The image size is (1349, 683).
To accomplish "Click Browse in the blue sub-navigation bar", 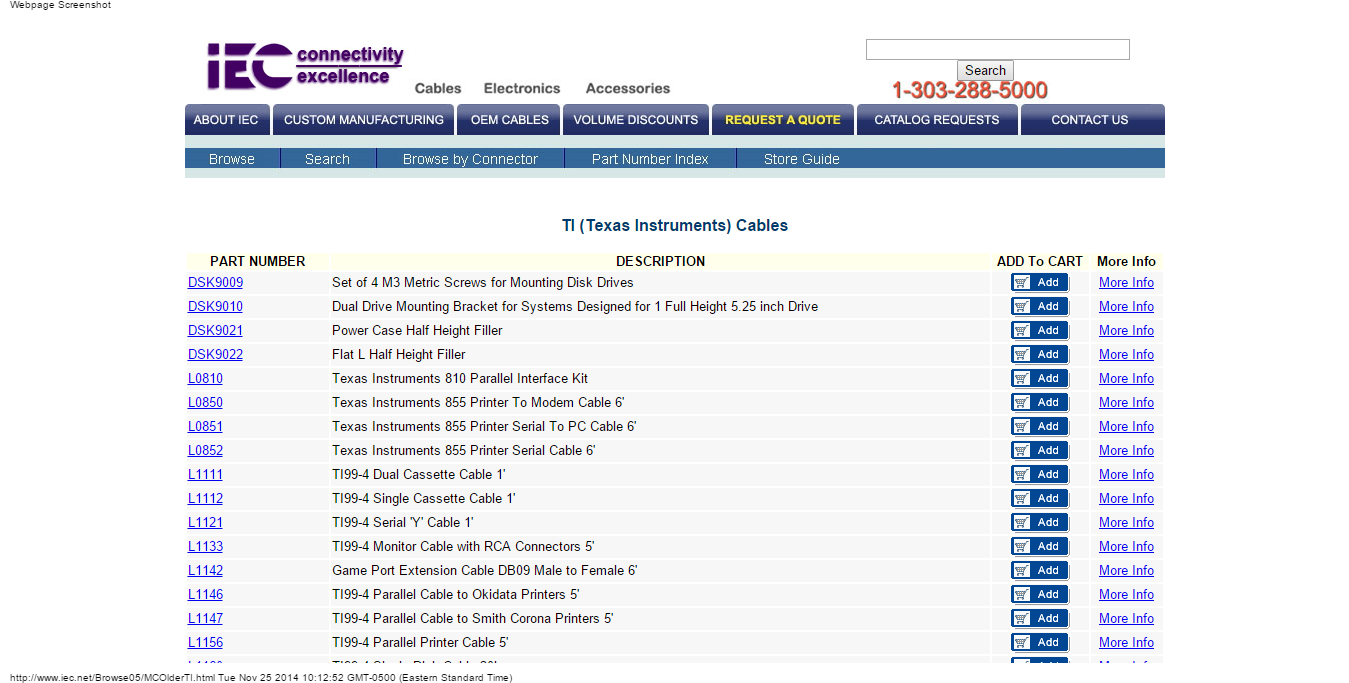I will point(232,159).
